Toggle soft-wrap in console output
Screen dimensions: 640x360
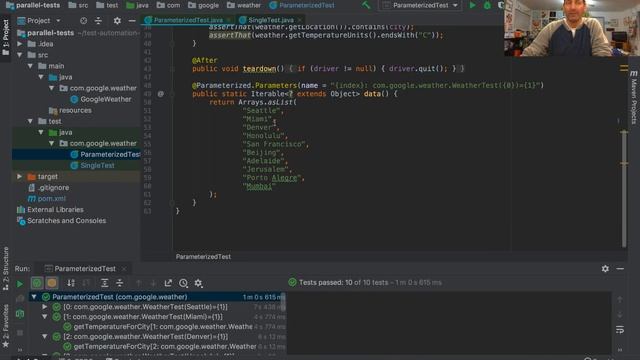click(x=620, y=330)
